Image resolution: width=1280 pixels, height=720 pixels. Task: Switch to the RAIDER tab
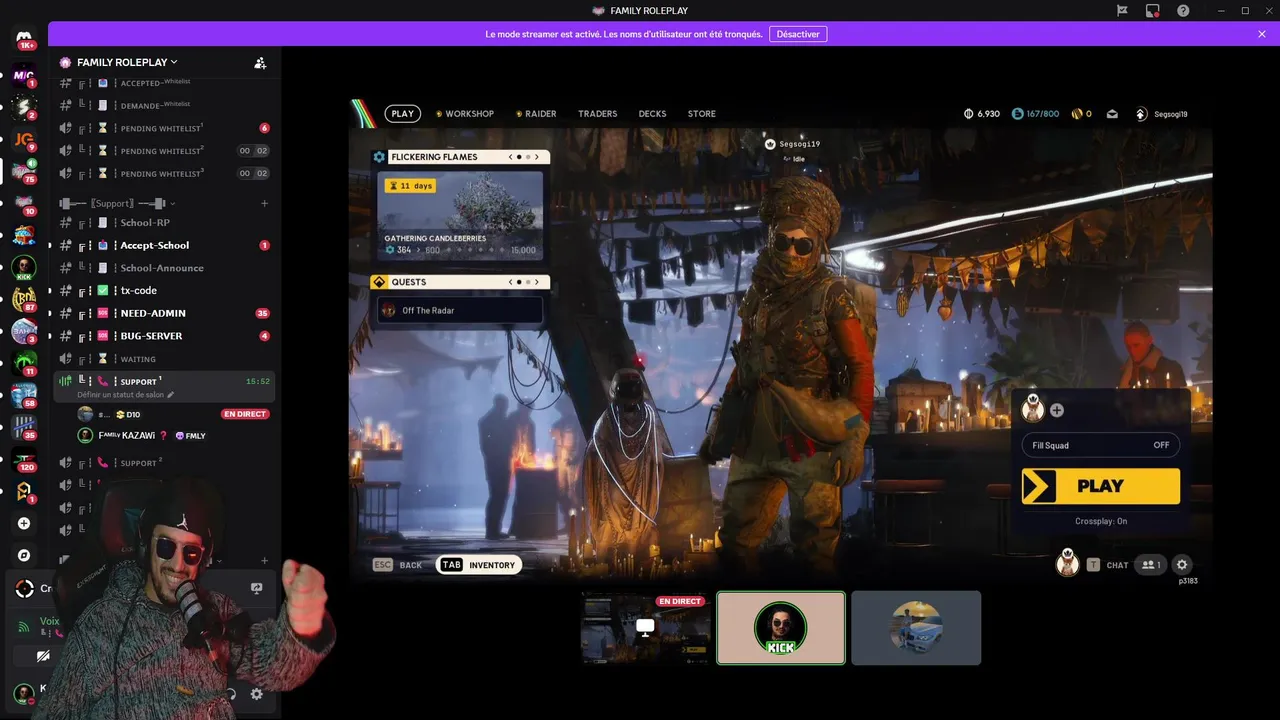[536, 114]
